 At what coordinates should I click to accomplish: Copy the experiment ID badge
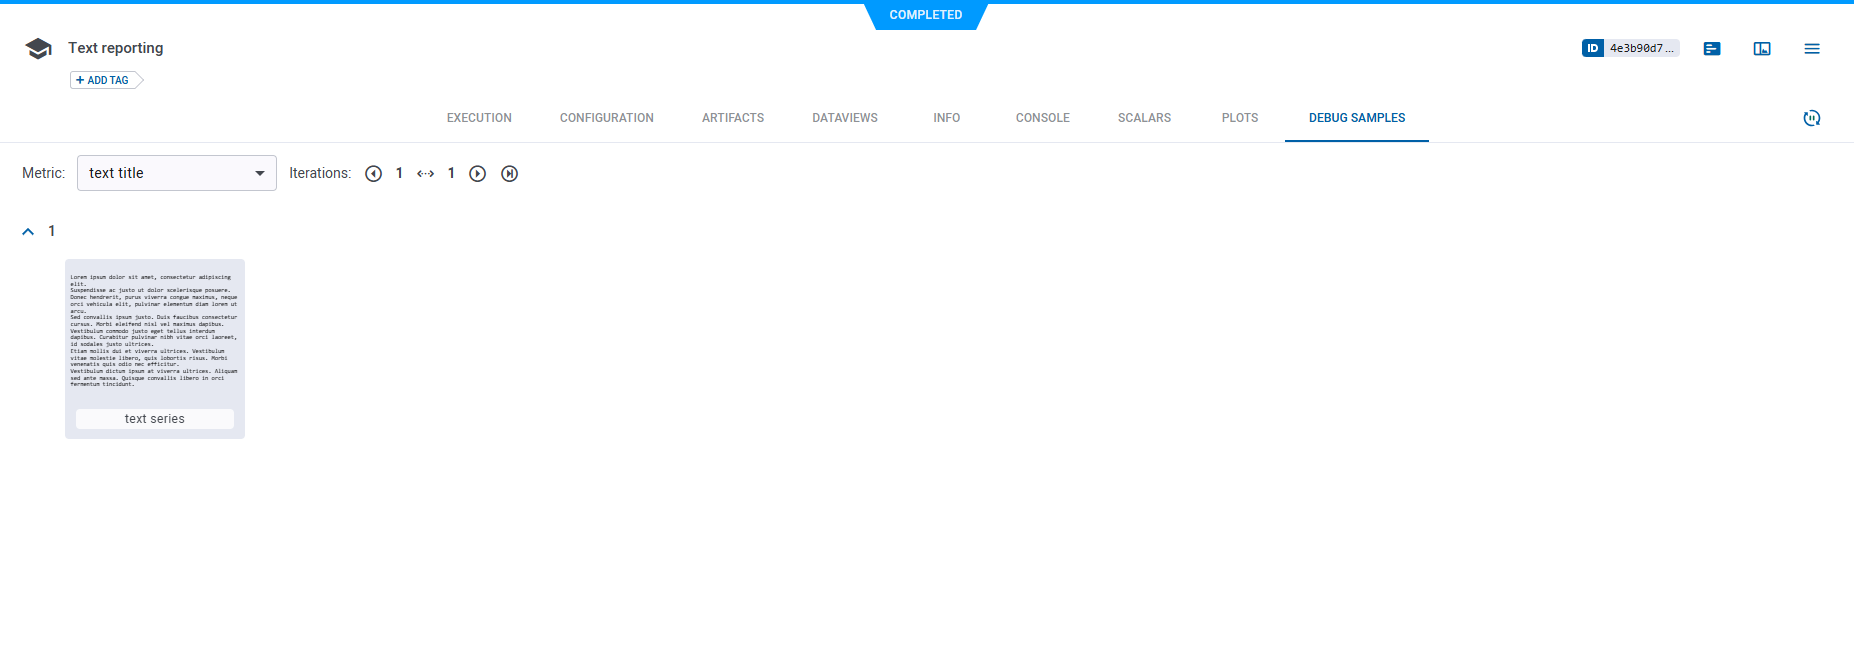coord(1629,48)
